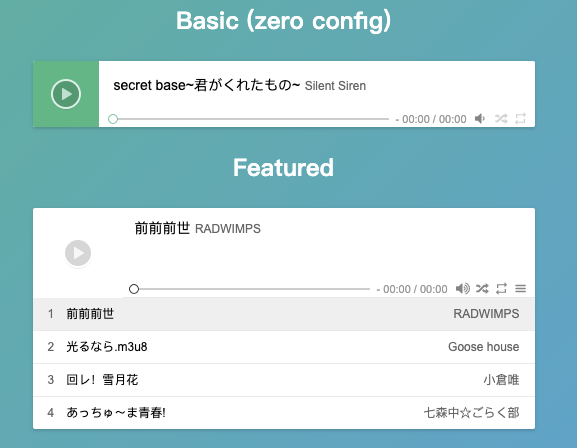Select track 4 あっちゅ～ま青春!
577x448 pixels.
coord(284,413)
